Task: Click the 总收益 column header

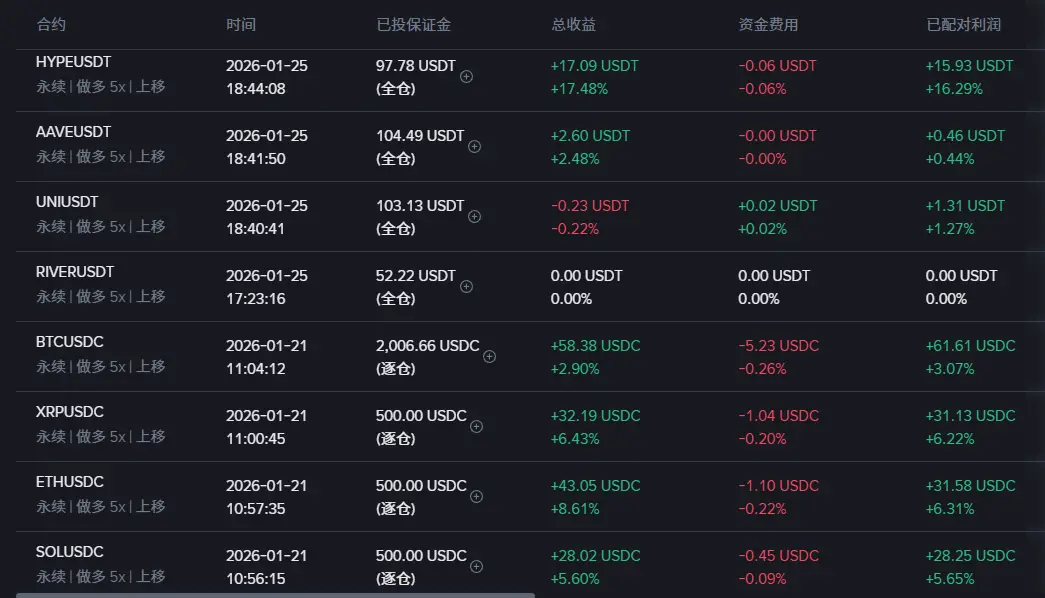Action: coord(573,24)
